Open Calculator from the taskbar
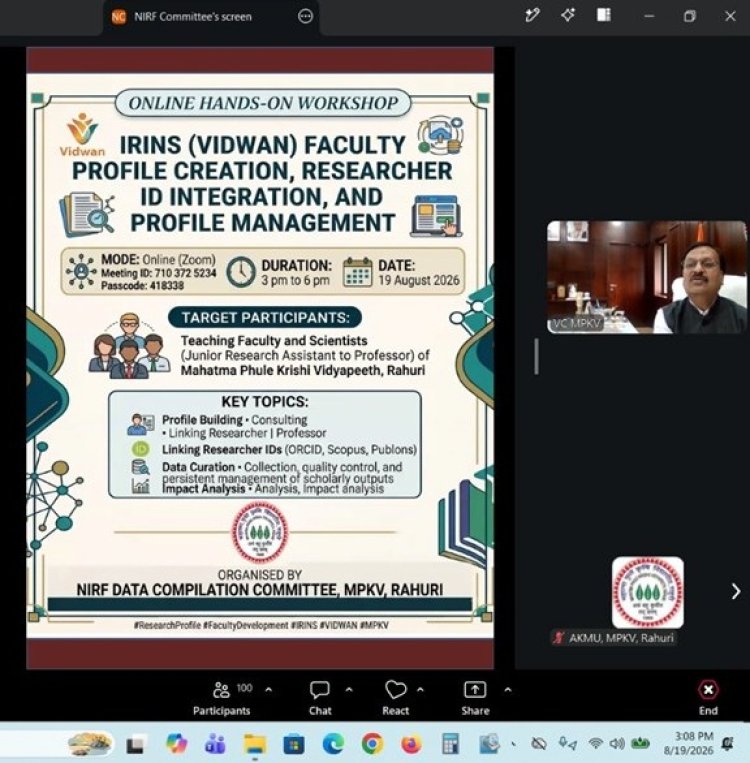 [x=450, y=744]
